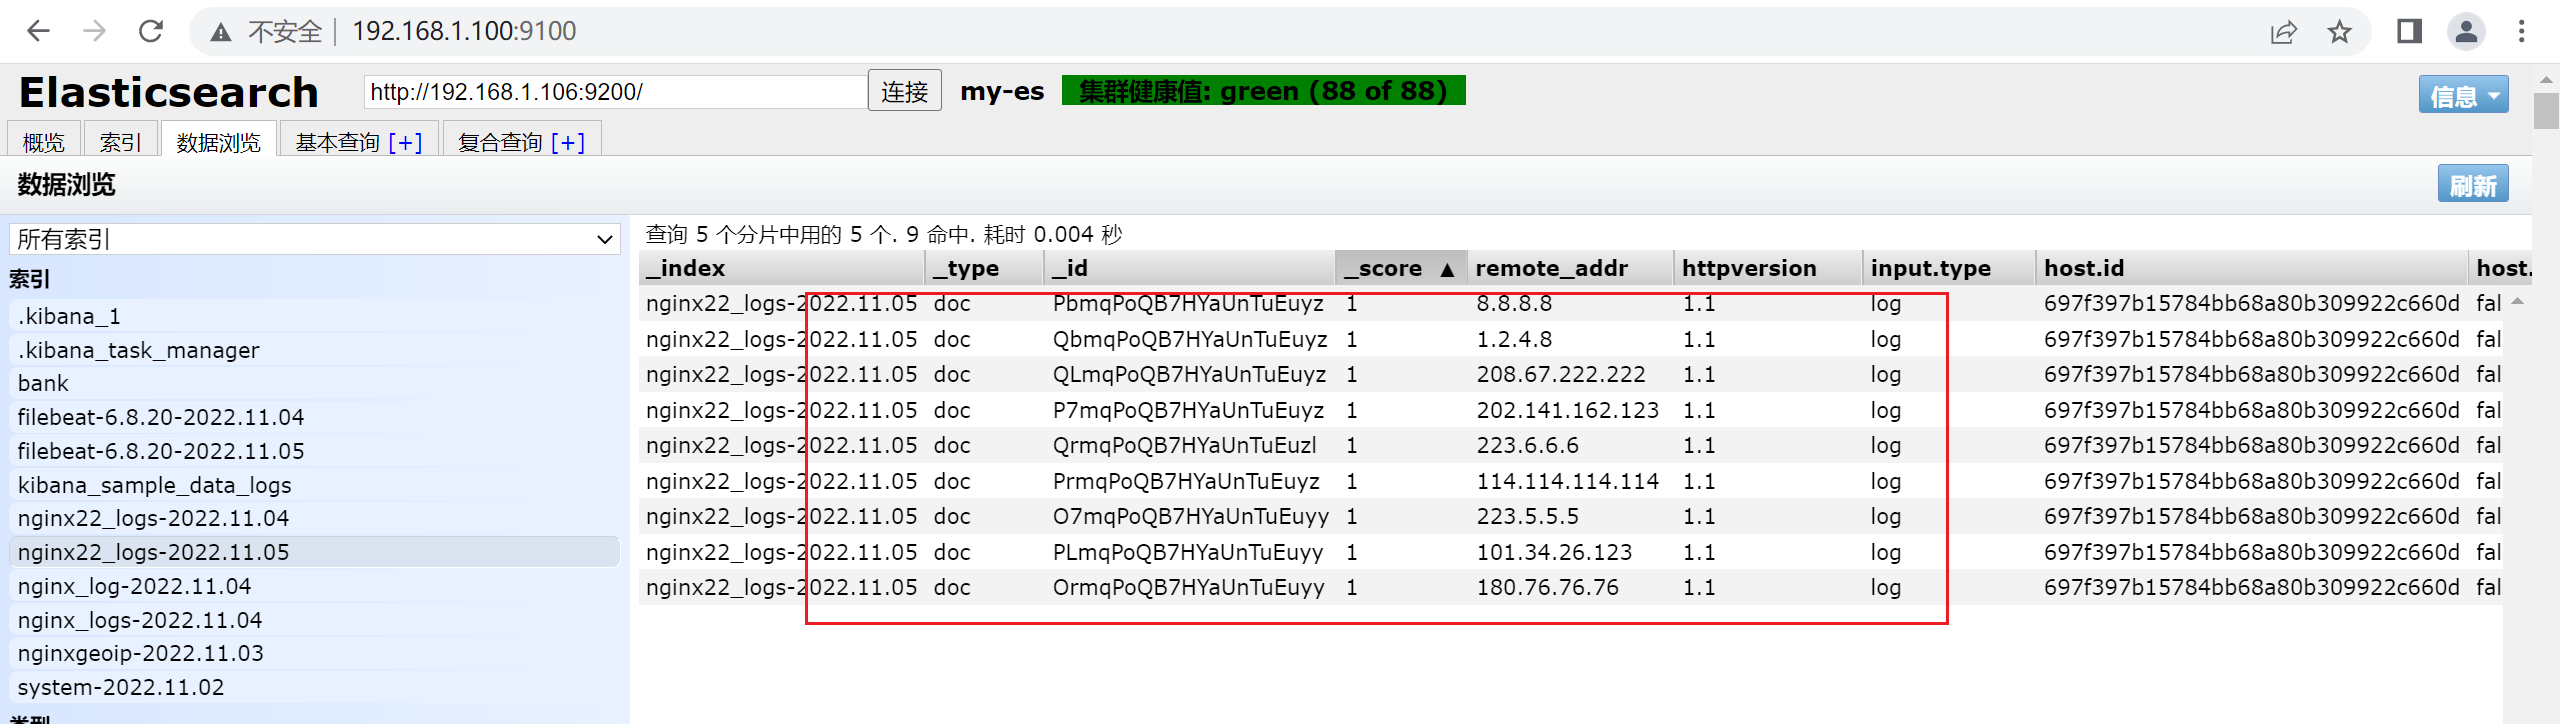
Task: Click the 刷新 refresh button
Action: point(2473,184)
